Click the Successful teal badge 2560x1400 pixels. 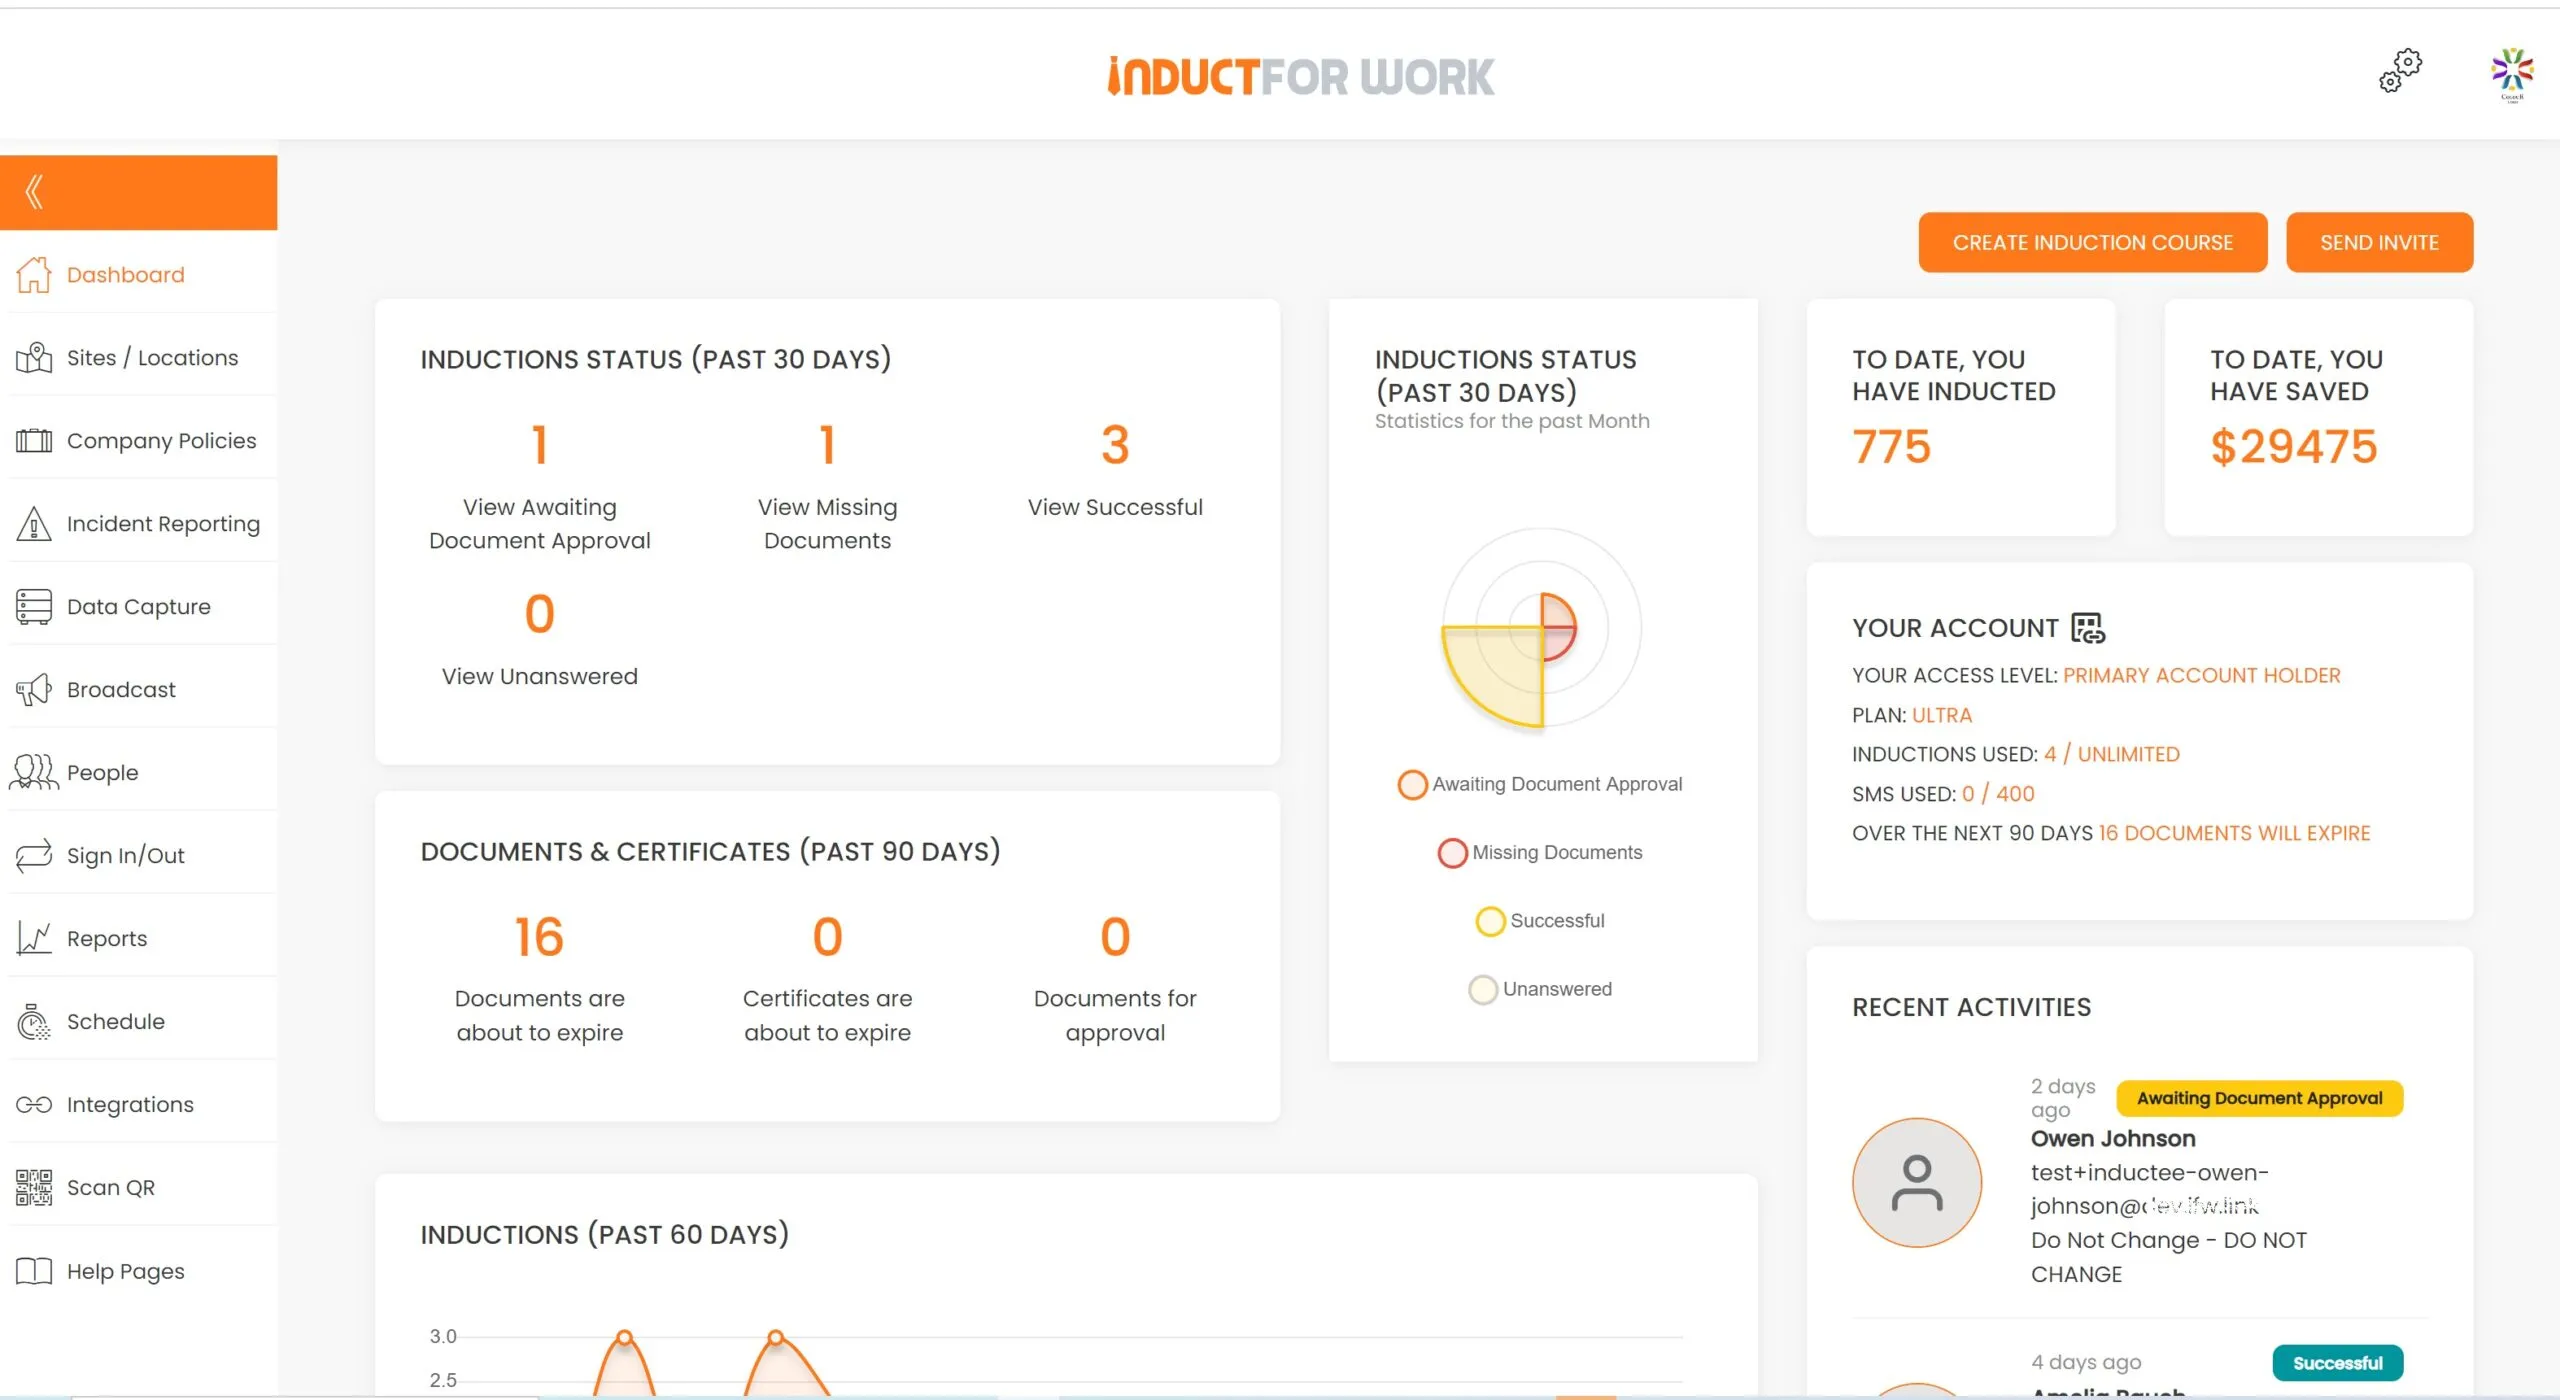(x=2337, y=1363)
